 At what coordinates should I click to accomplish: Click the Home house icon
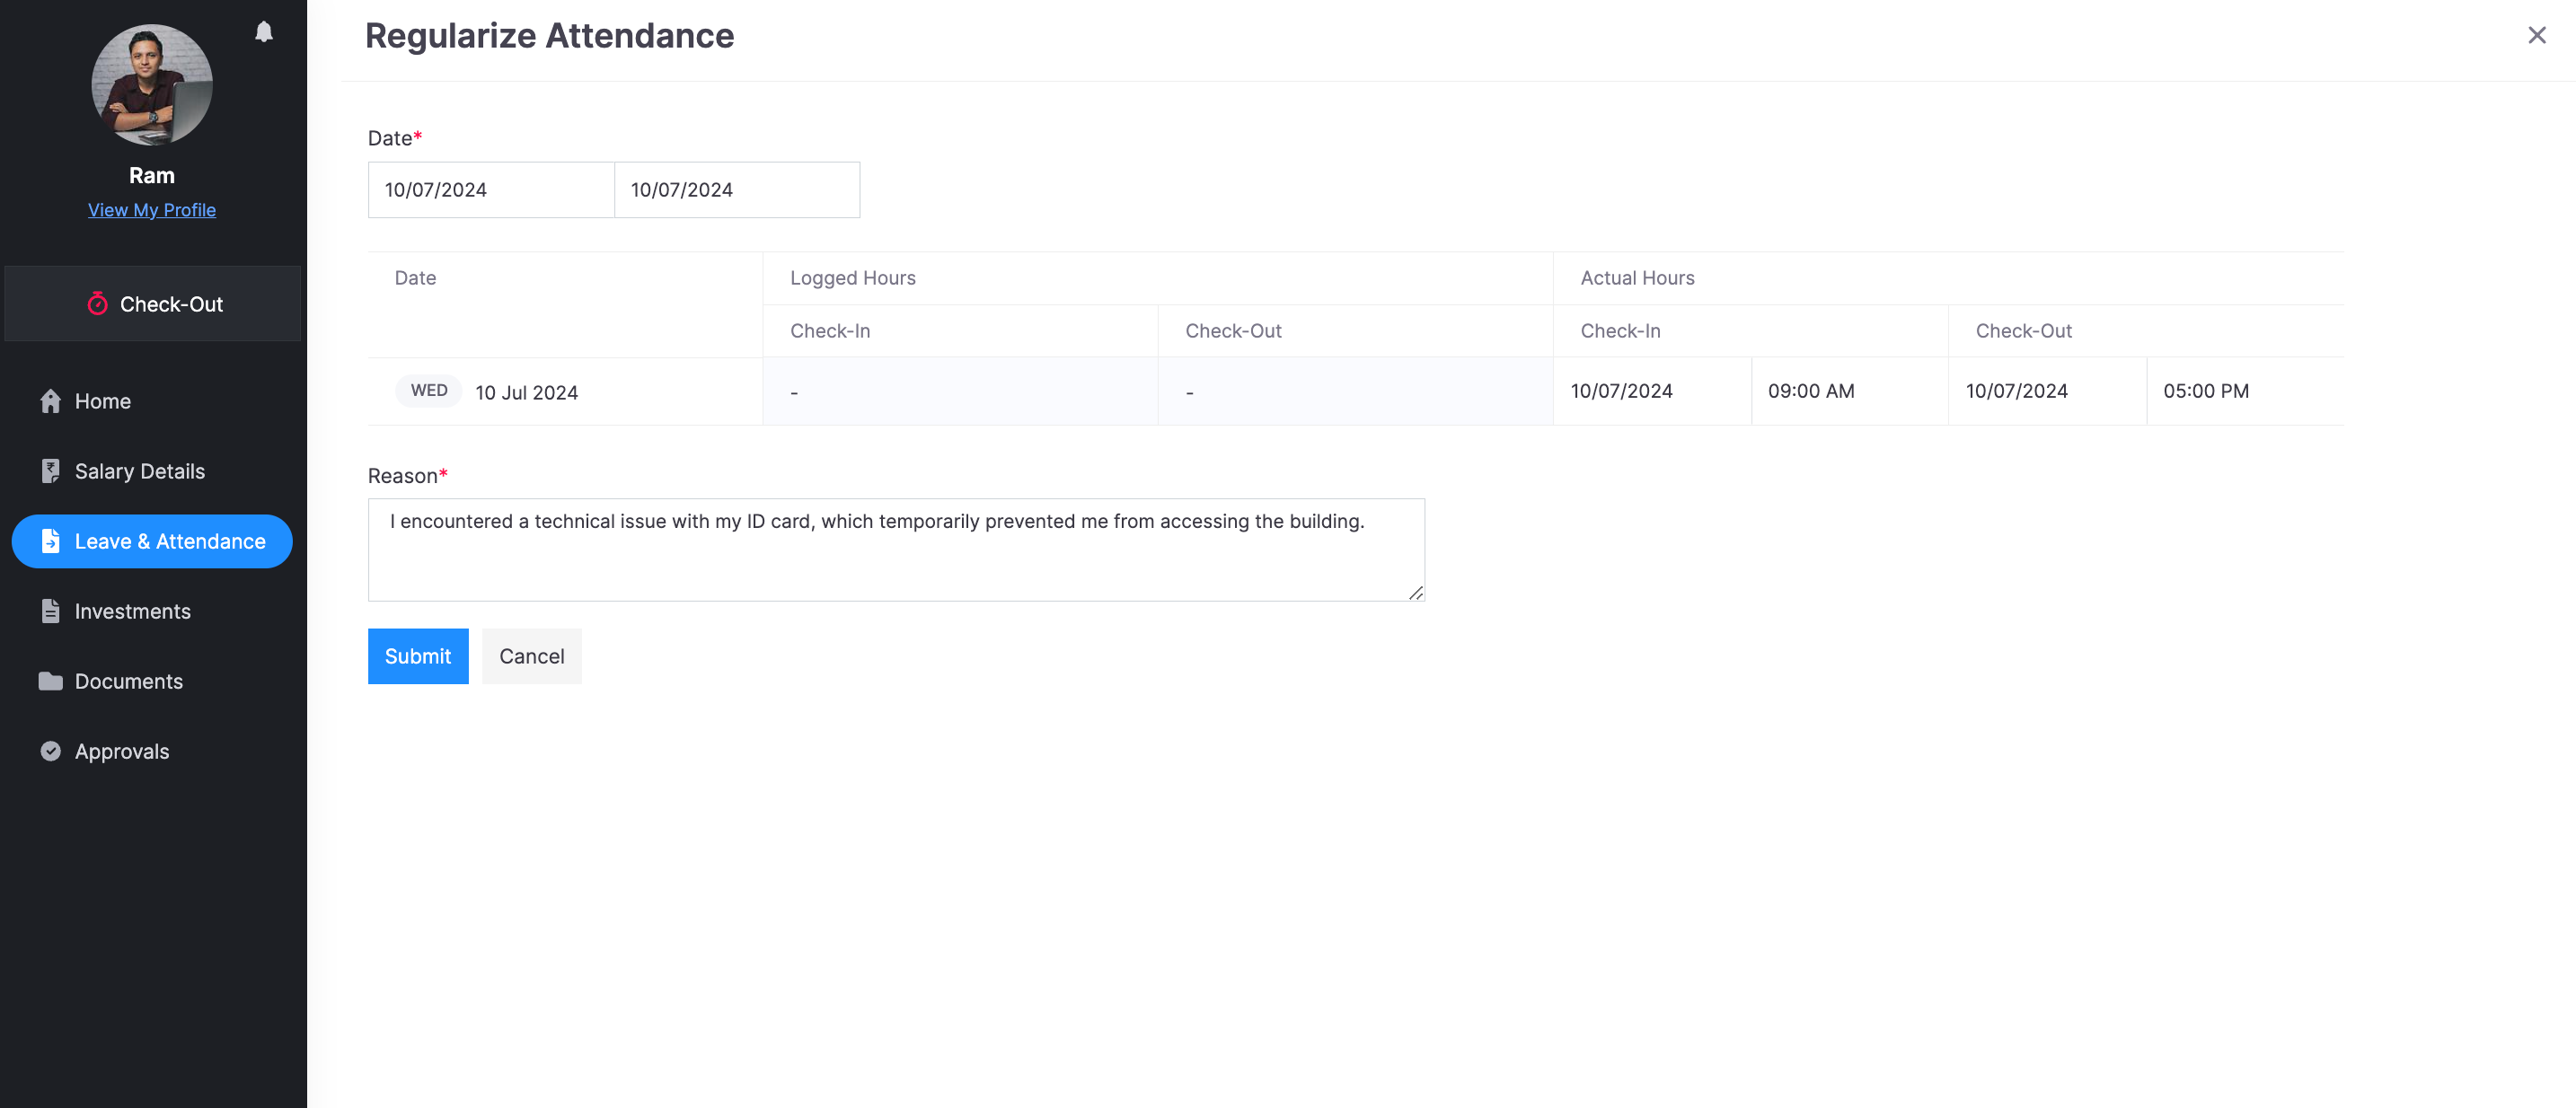tap(51, 401)
